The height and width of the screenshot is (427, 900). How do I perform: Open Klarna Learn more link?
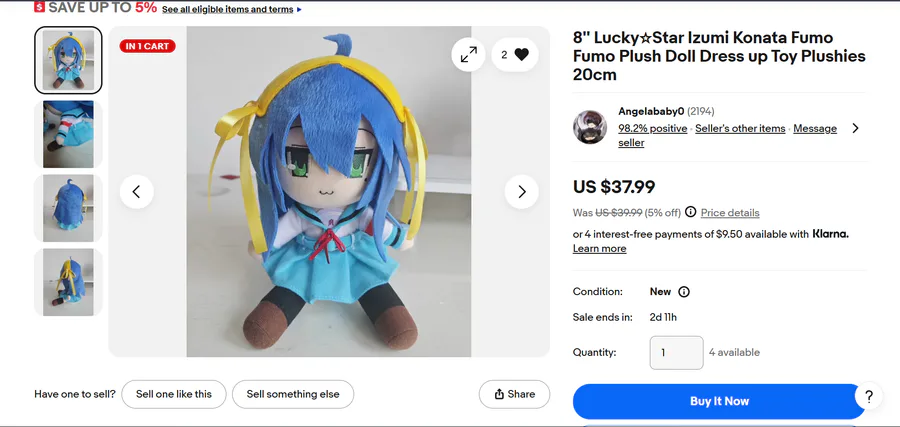(599, 248)
